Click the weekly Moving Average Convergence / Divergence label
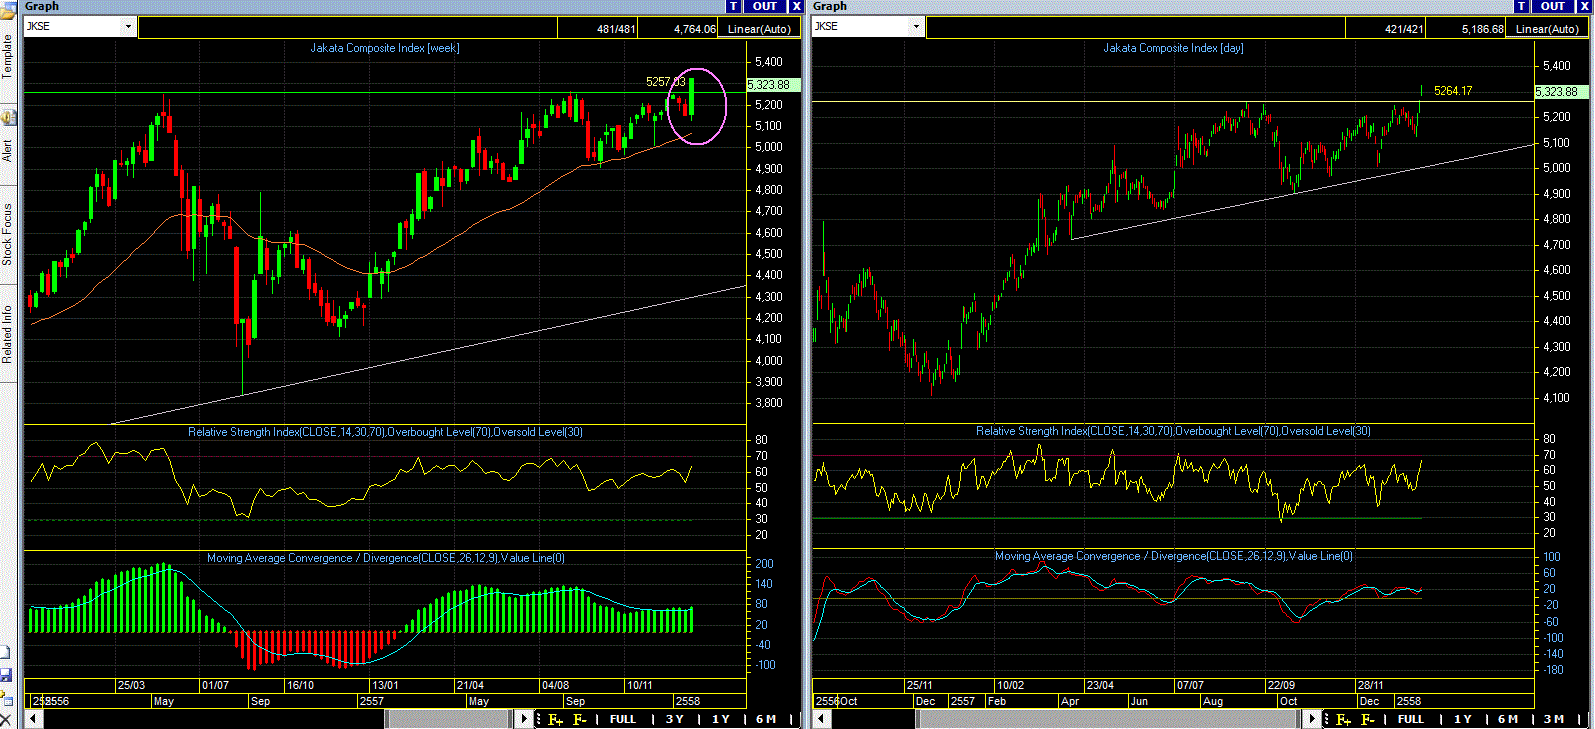The width and height of the screenshot is (1595, 729). point(386,558)
